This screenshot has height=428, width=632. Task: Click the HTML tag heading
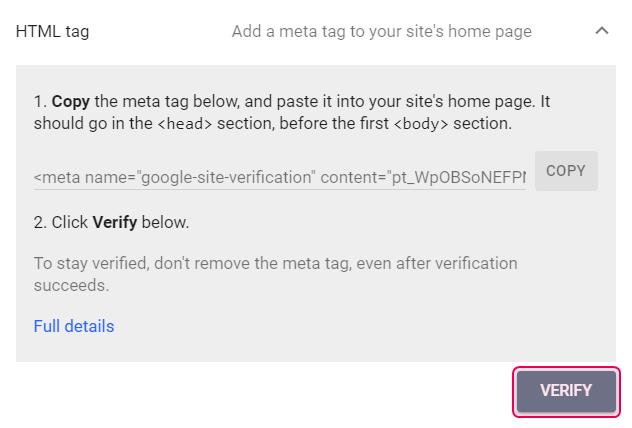(52, 31)
